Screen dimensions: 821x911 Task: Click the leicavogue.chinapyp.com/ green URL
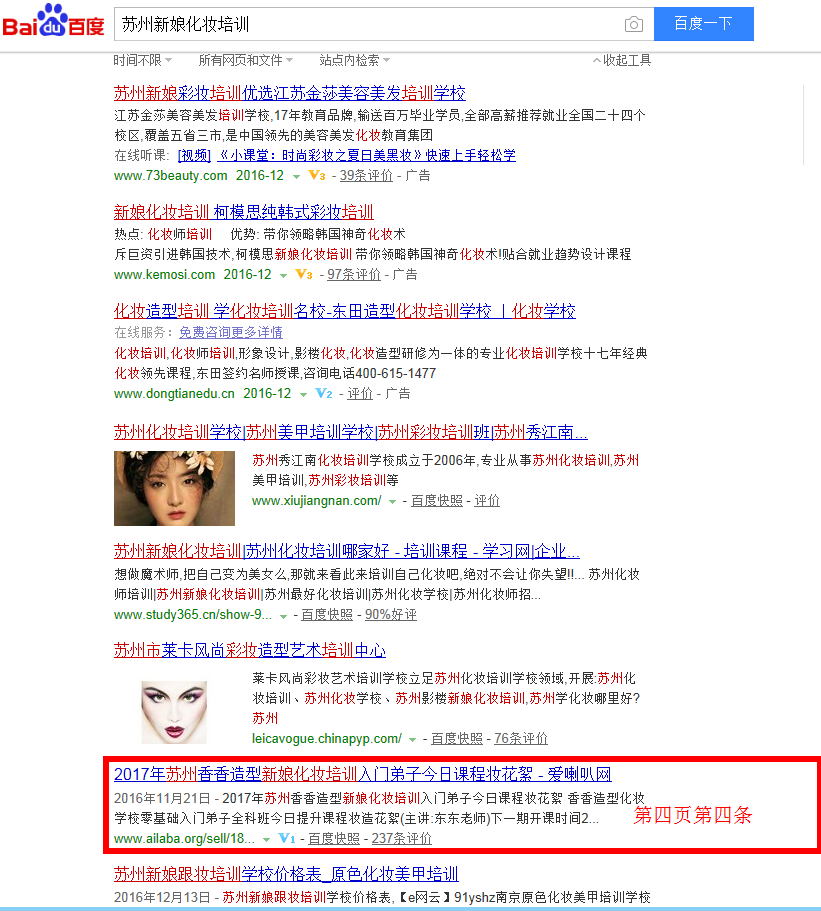click(x=327, y=738)
